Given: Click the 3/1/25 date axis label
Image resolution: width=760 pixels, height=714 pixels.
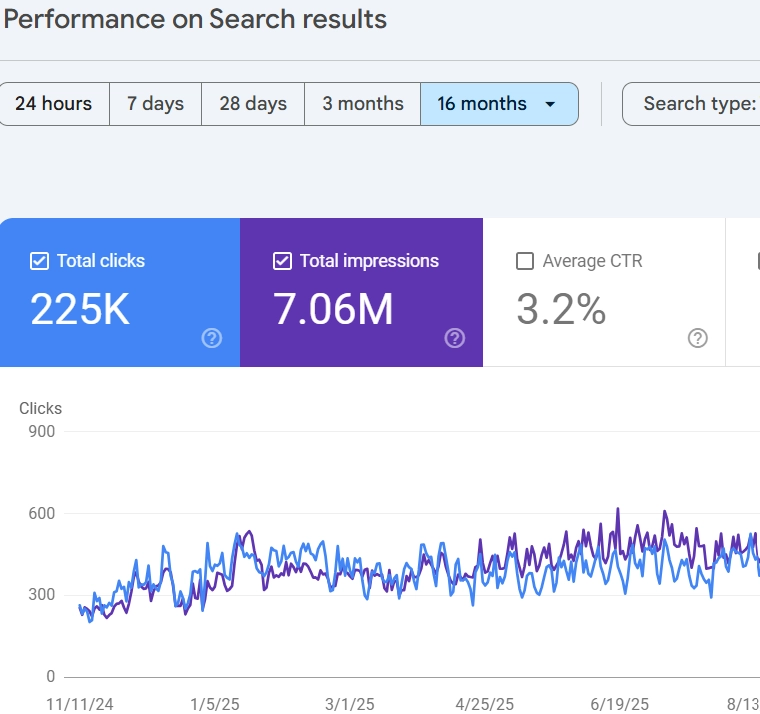Looking at the screenshot, I should (x=350, y=704).
